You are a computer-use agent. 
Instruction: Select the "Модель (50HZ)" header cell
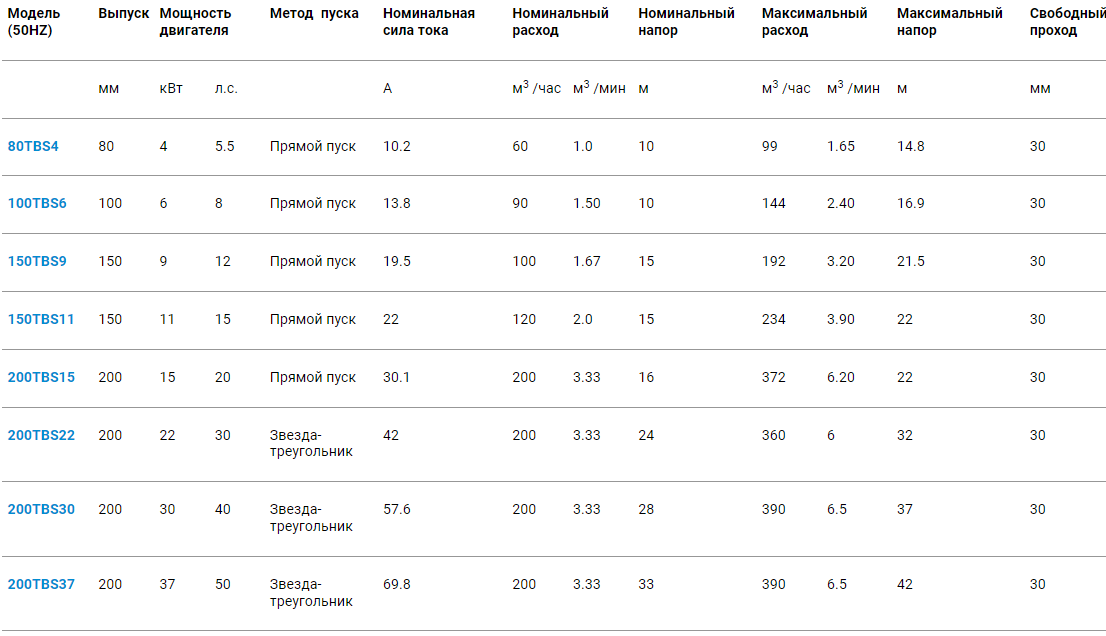tap(34, 22)
